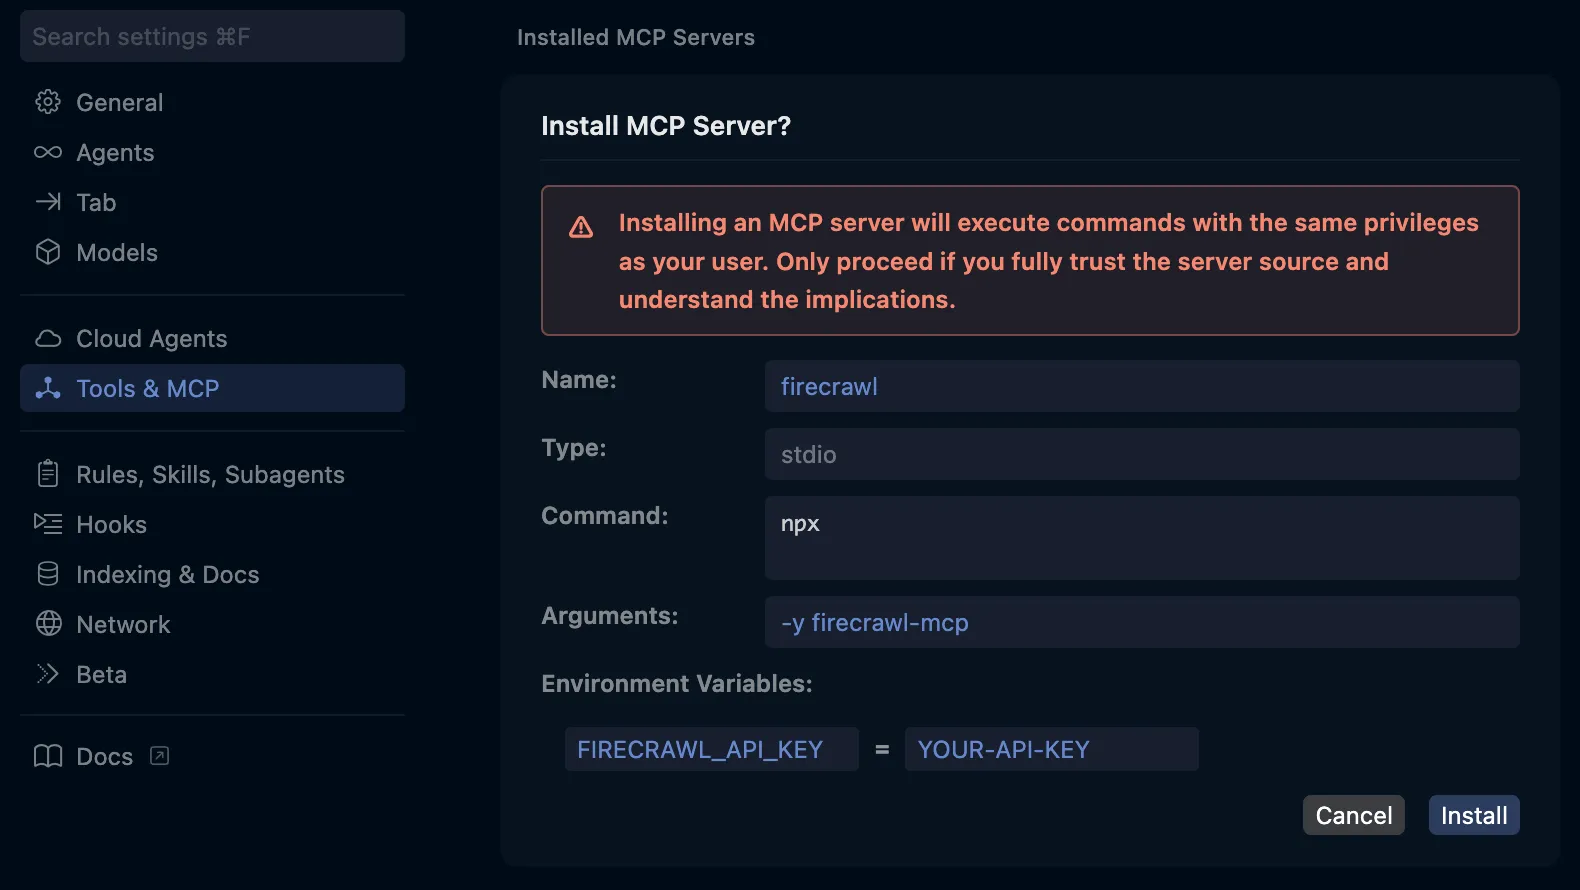Click the Agents infinity icon

pyautogui.click(x=48, y=152)
